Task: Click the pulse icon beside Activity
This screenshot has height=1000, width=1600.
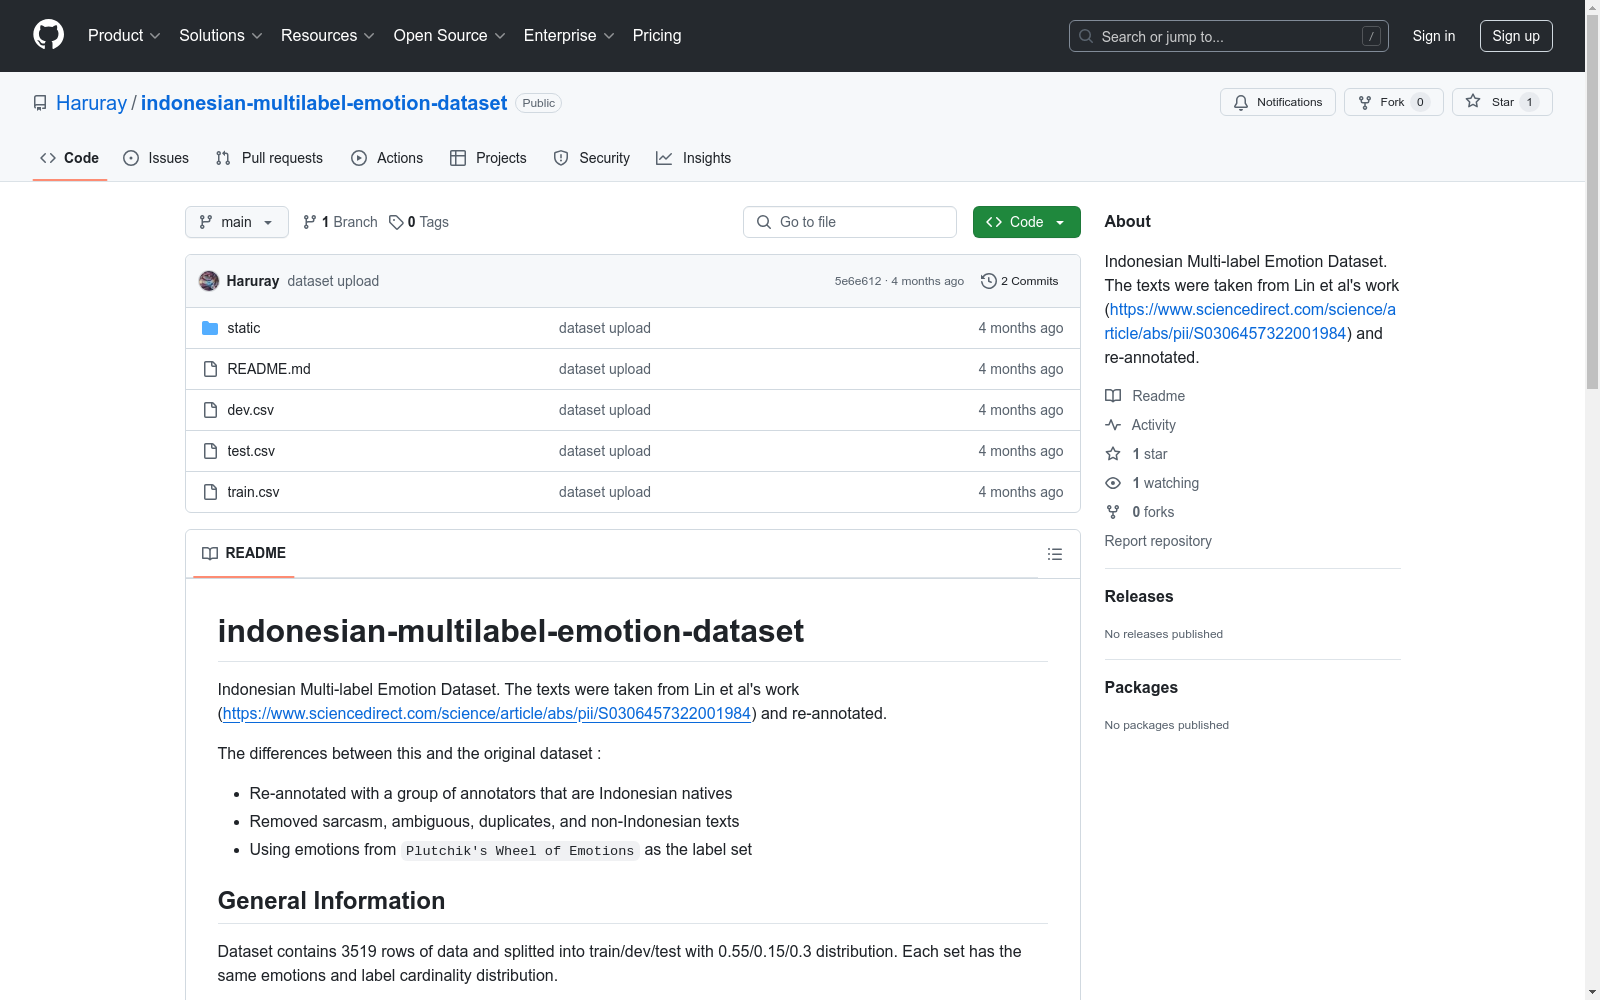Action: (1113, 425)
